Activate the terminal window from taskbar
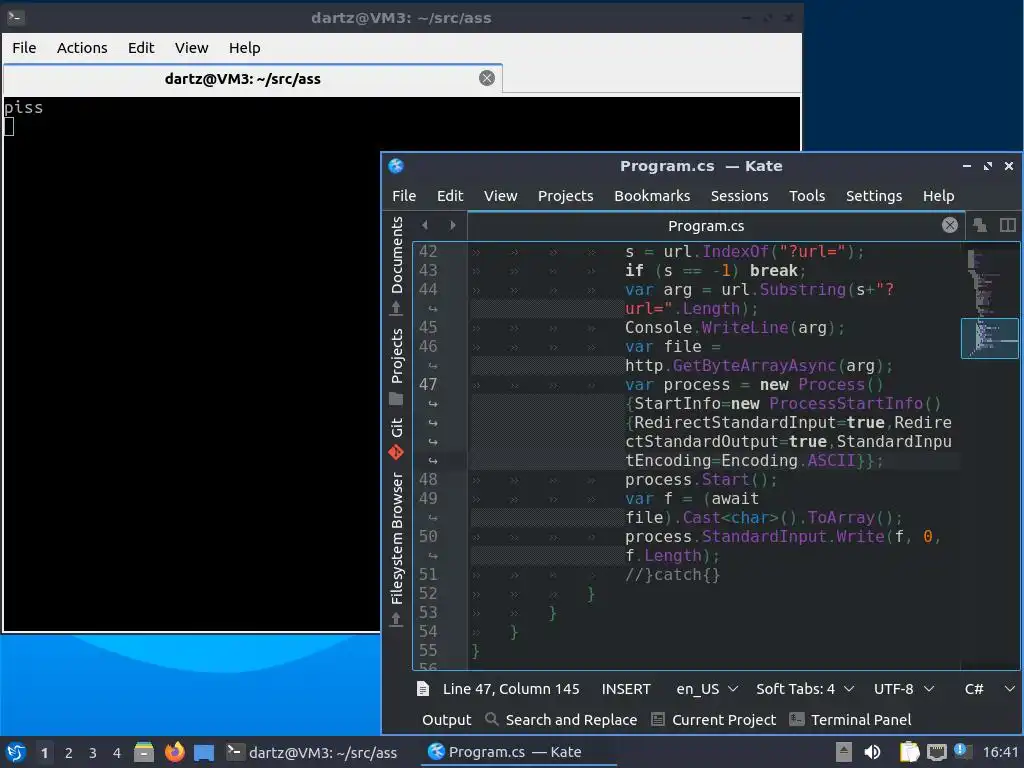 point(312,752)
